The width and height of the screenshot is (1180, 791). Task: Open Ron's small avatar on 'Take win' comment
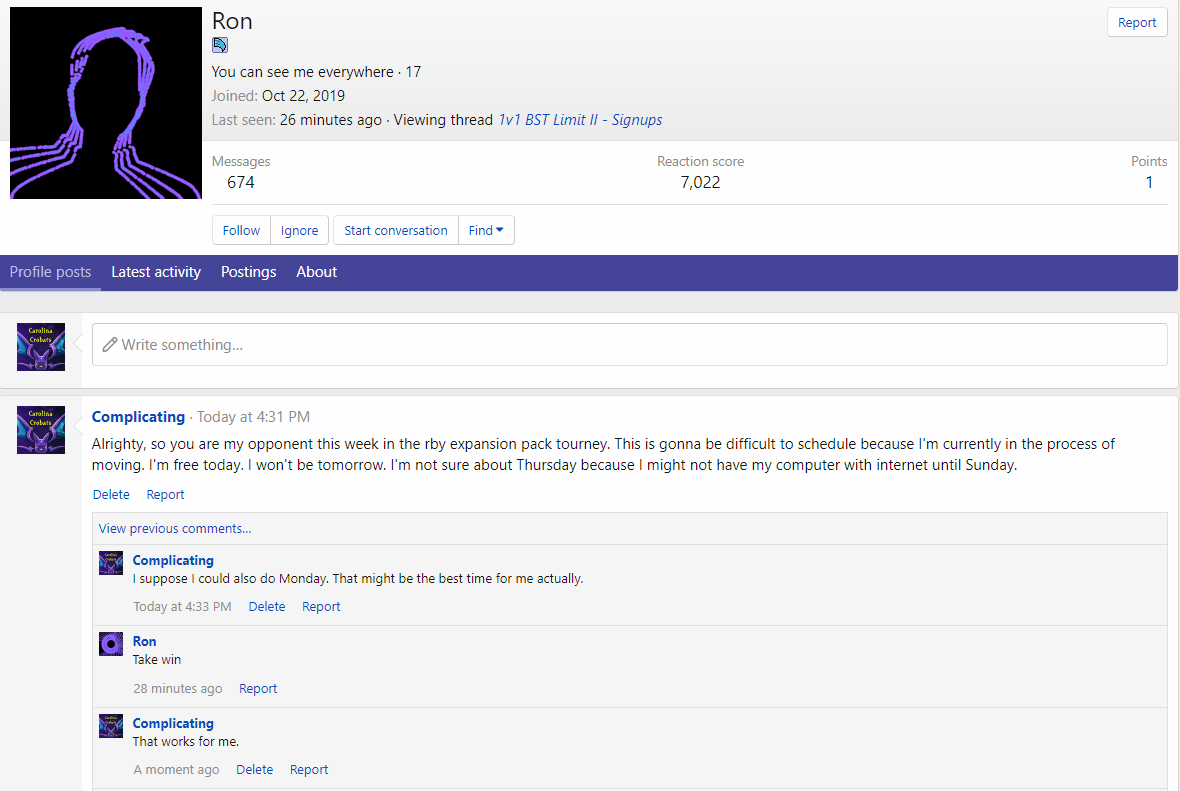pos(111,644)
